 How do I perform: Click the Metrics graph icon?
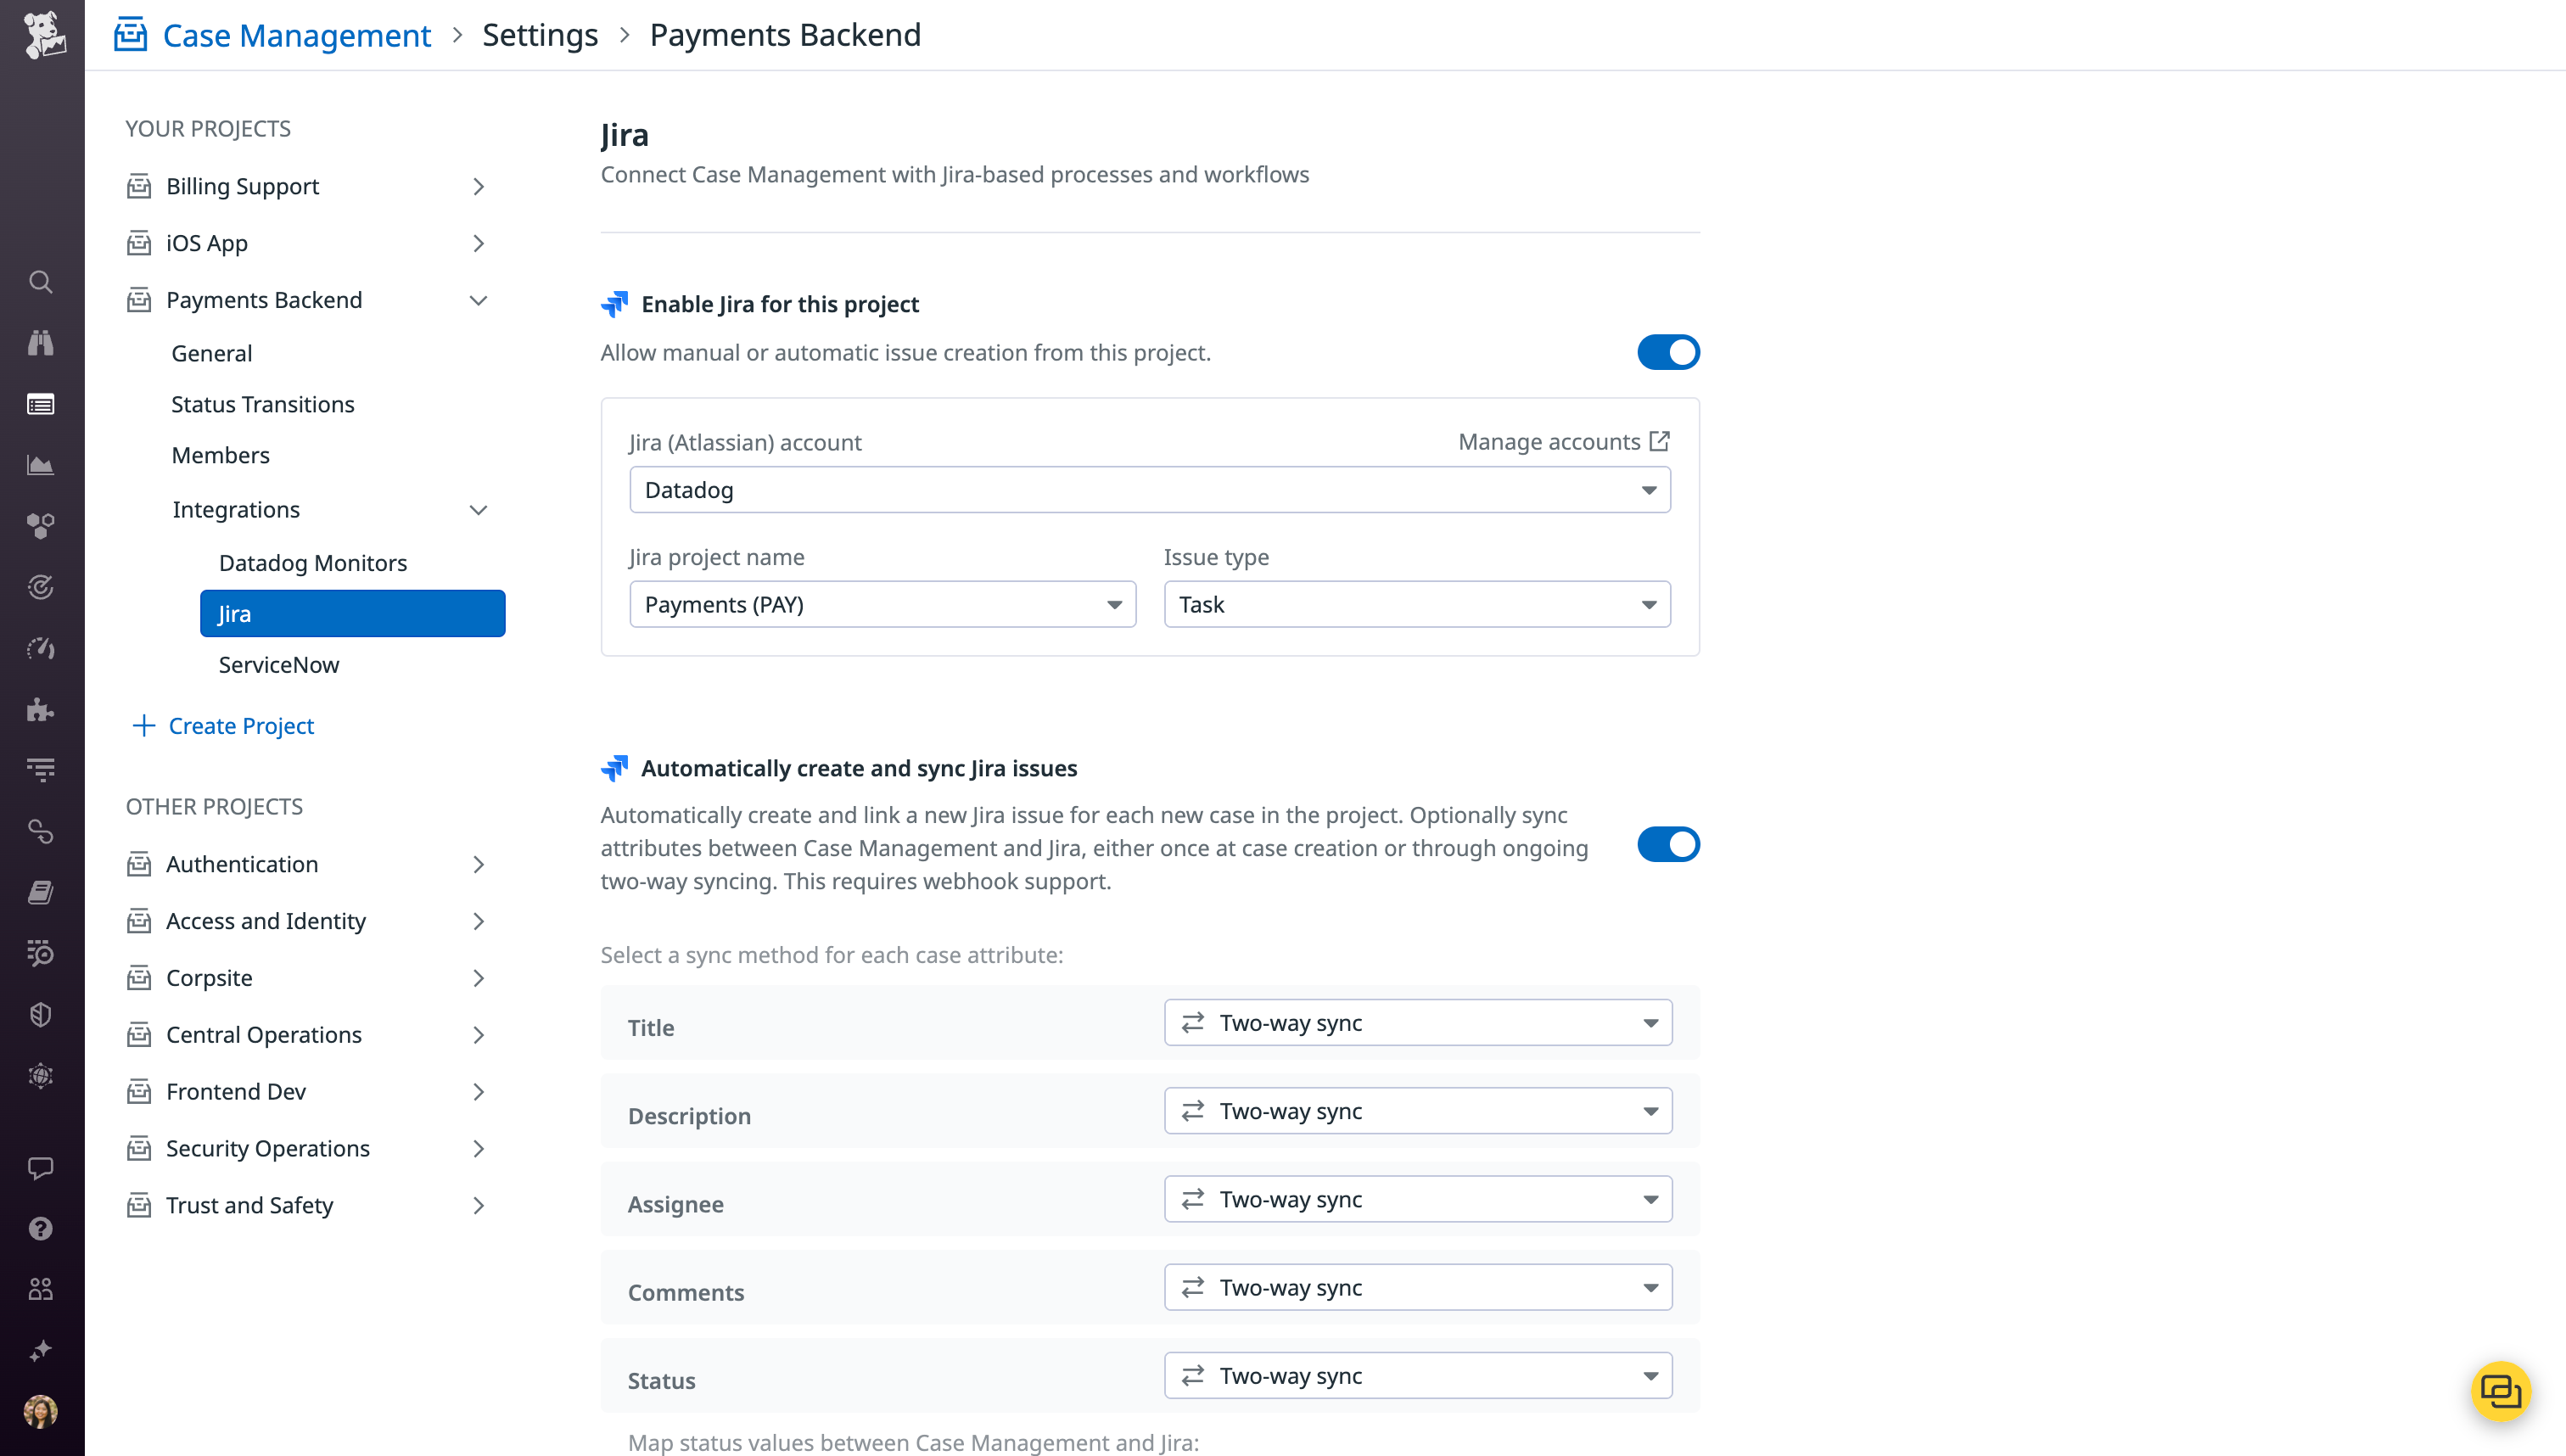click(40, 464)
